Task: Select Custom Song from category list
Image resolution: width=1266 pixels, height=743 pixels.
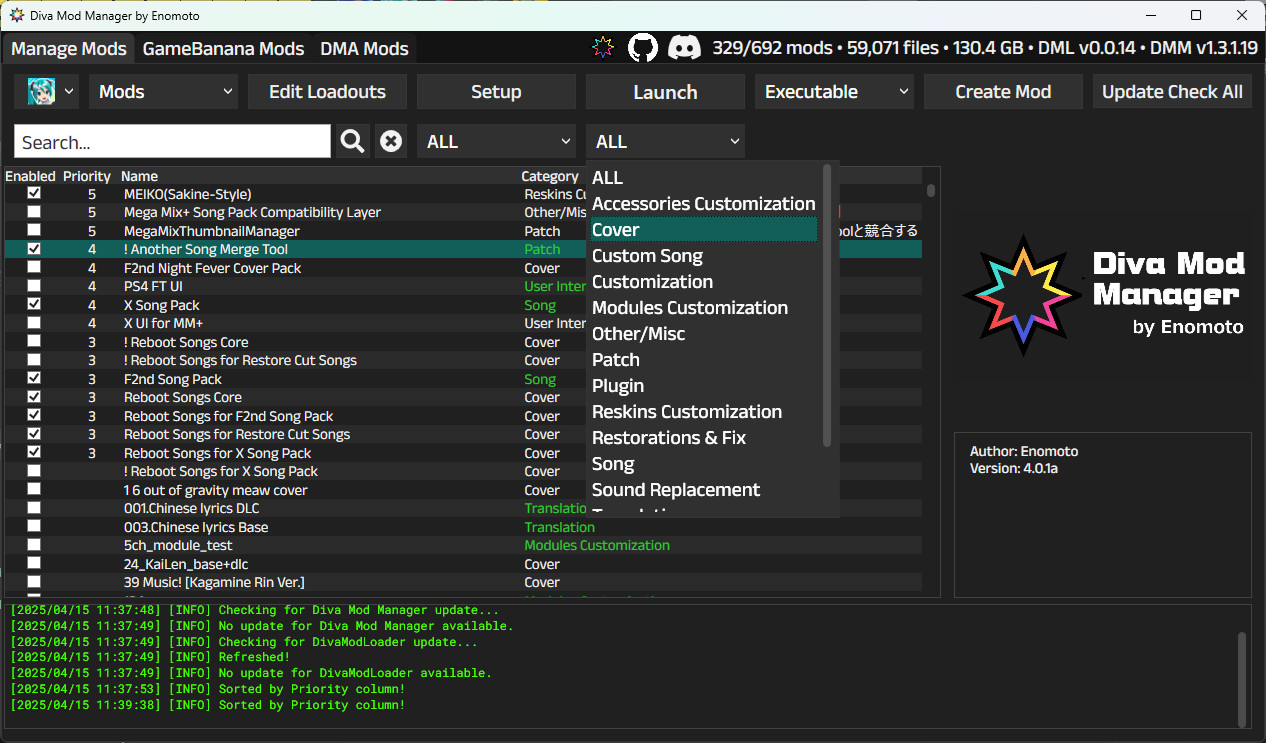Action: pyautogui.click(x=647, y=256)
